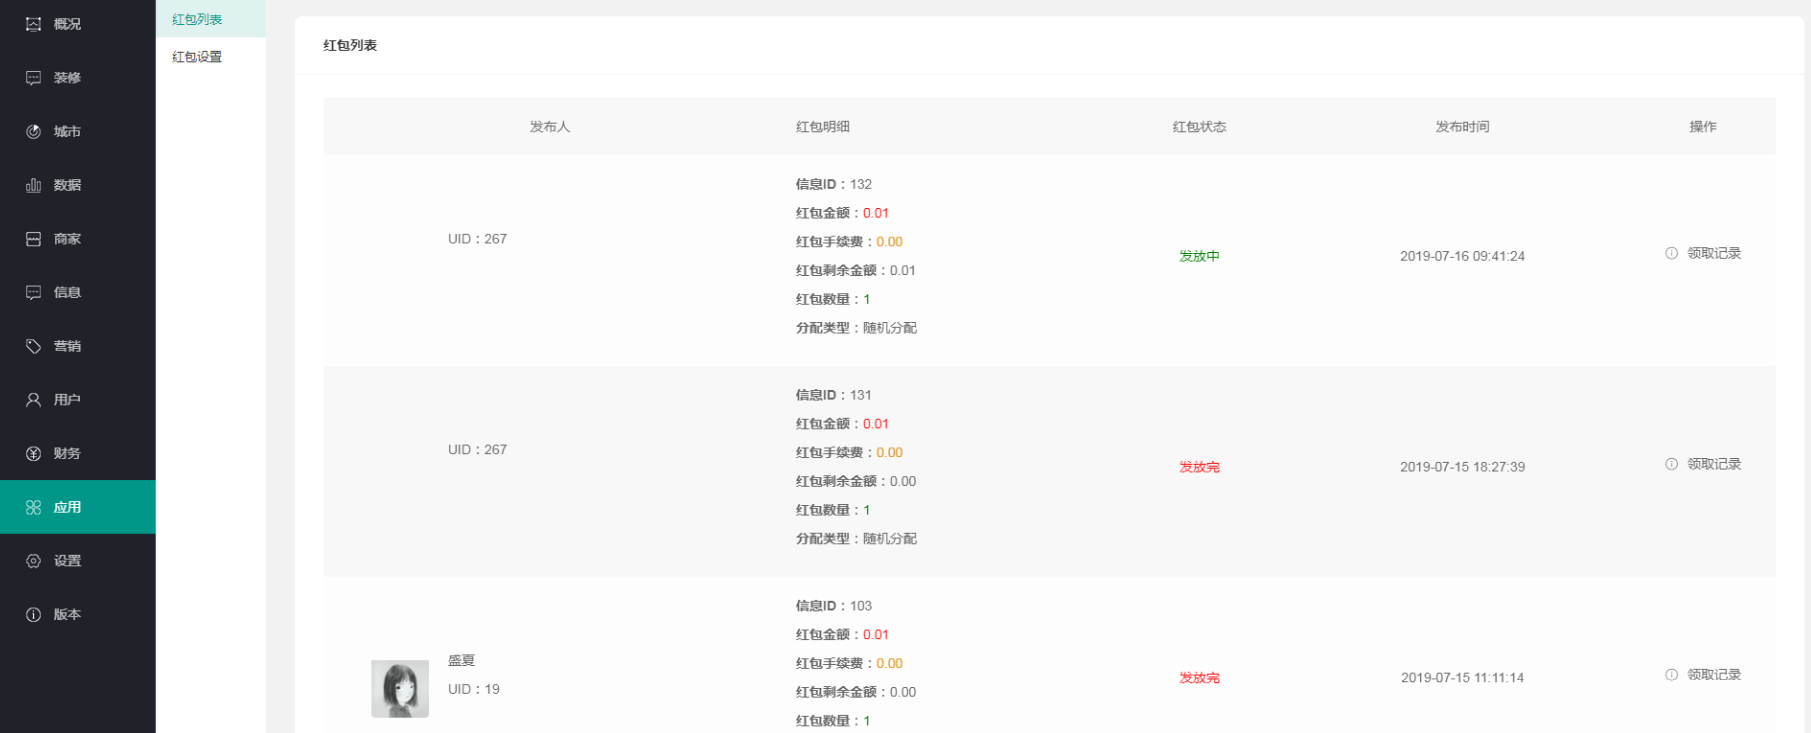Click the timestamp 2019-07-16 09:41:24
The height and width of the screenshot is (733, 1811).
pyautogui.click(x=1462, y=256)
